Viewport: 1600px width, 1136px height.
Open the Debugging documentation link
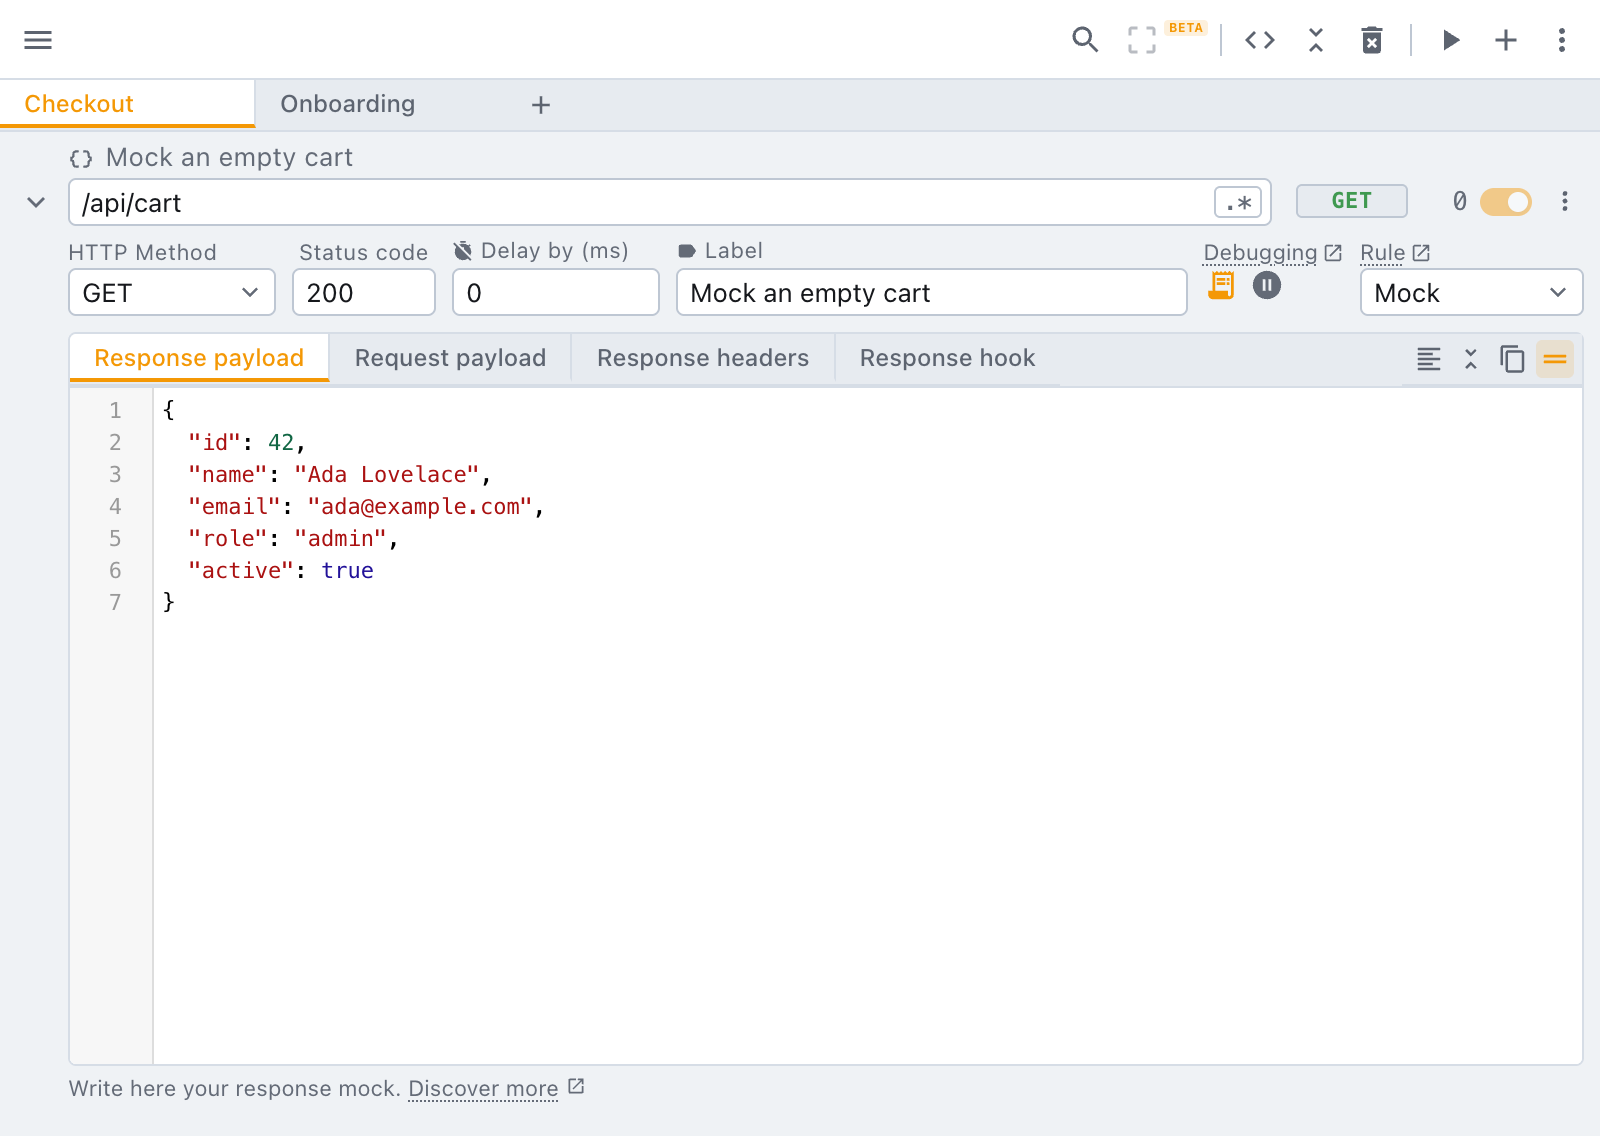pyautogui.click(x=1272, y=253)
